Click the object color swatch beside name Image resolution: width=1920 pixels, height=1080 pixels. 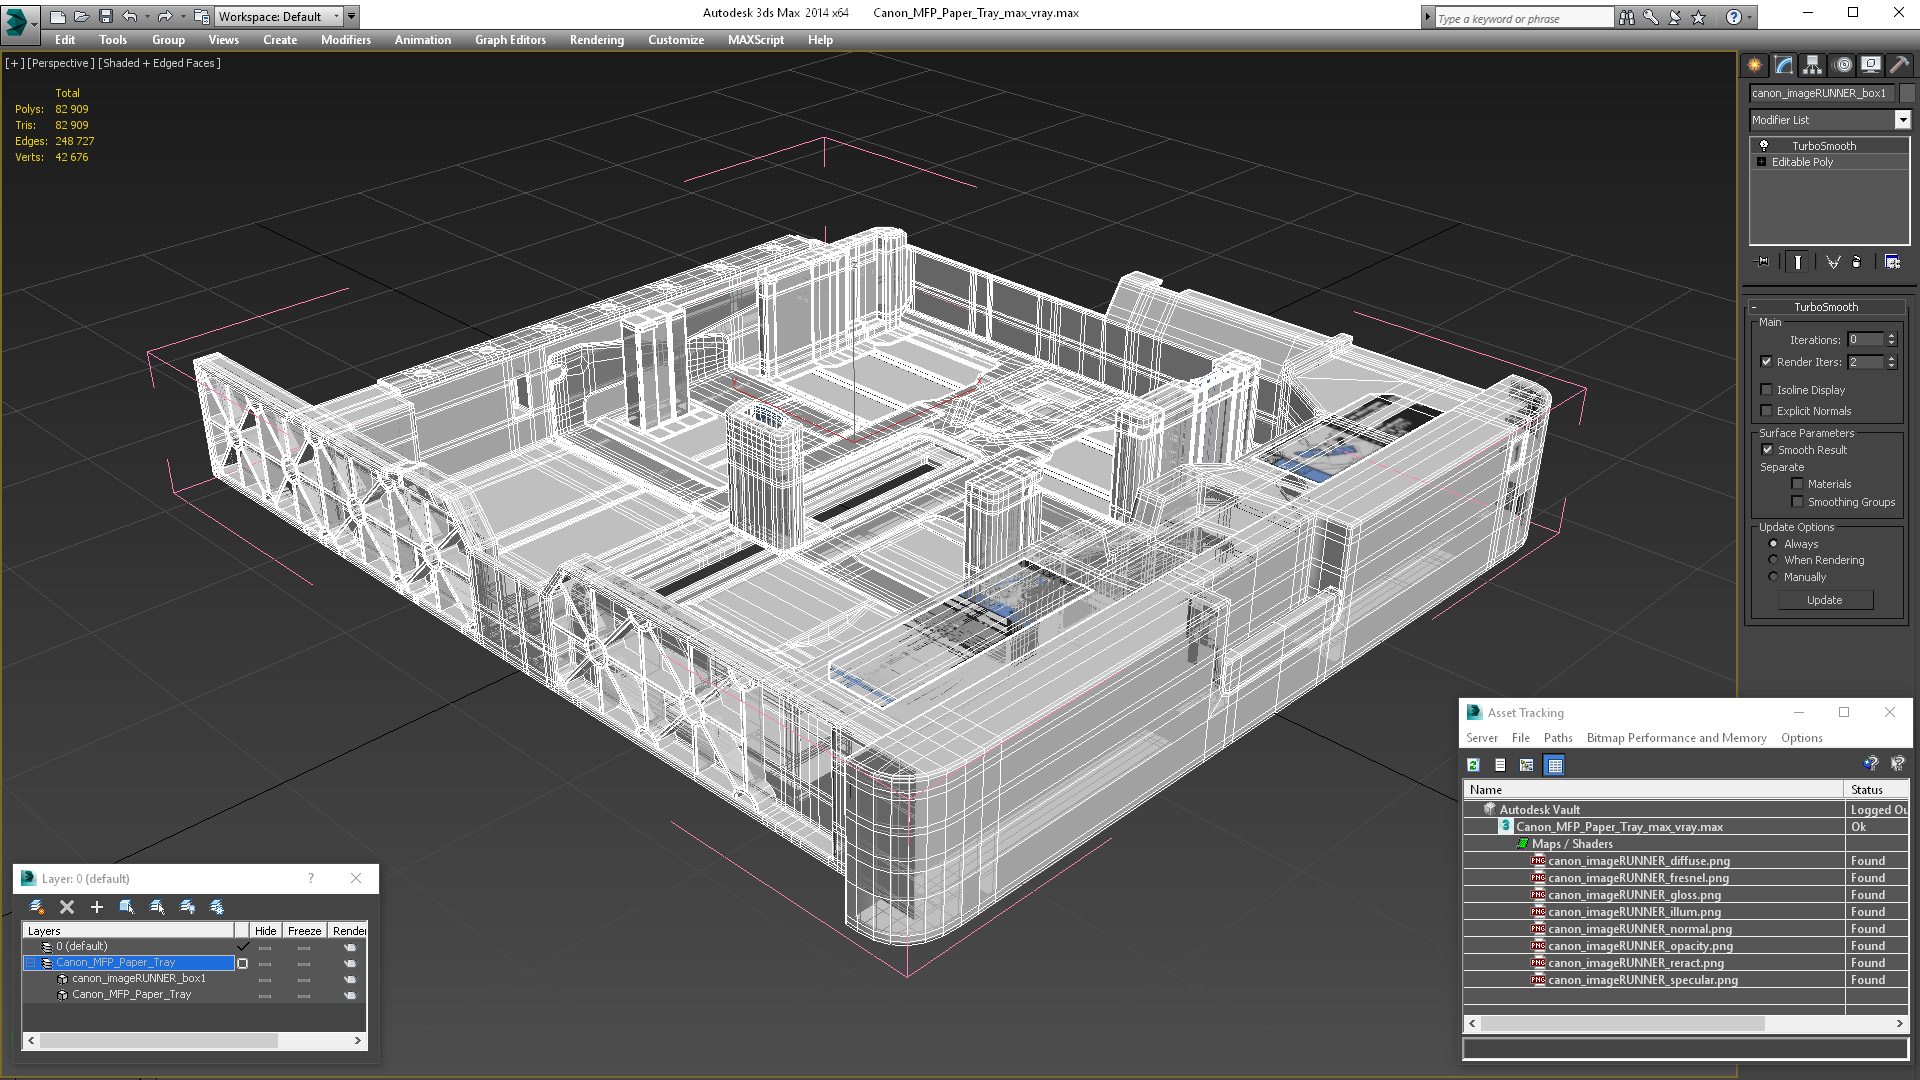tap(1906, 93)
